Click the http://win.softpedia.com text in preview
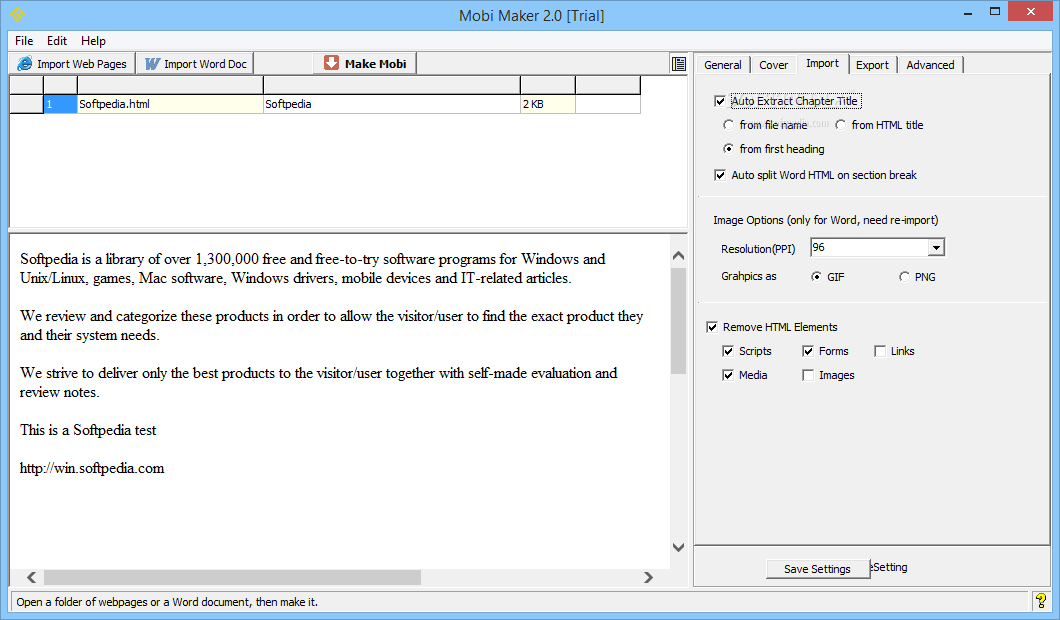 [x=92, y=468]
